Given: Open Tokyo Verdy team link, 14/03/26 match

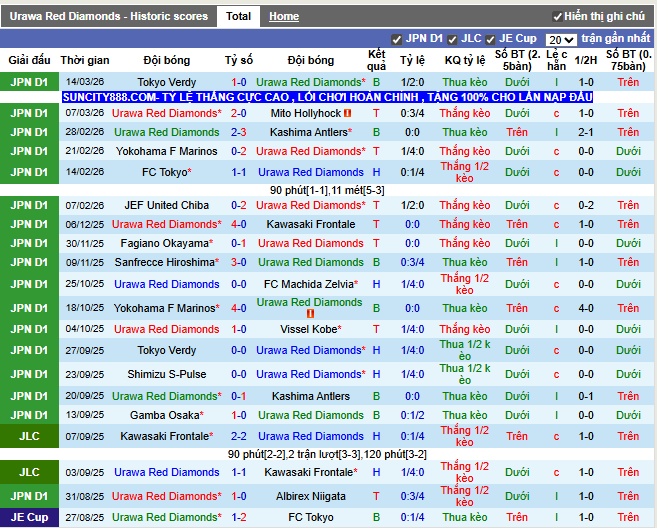Looking at the screenshot, I should click(167, 82).
